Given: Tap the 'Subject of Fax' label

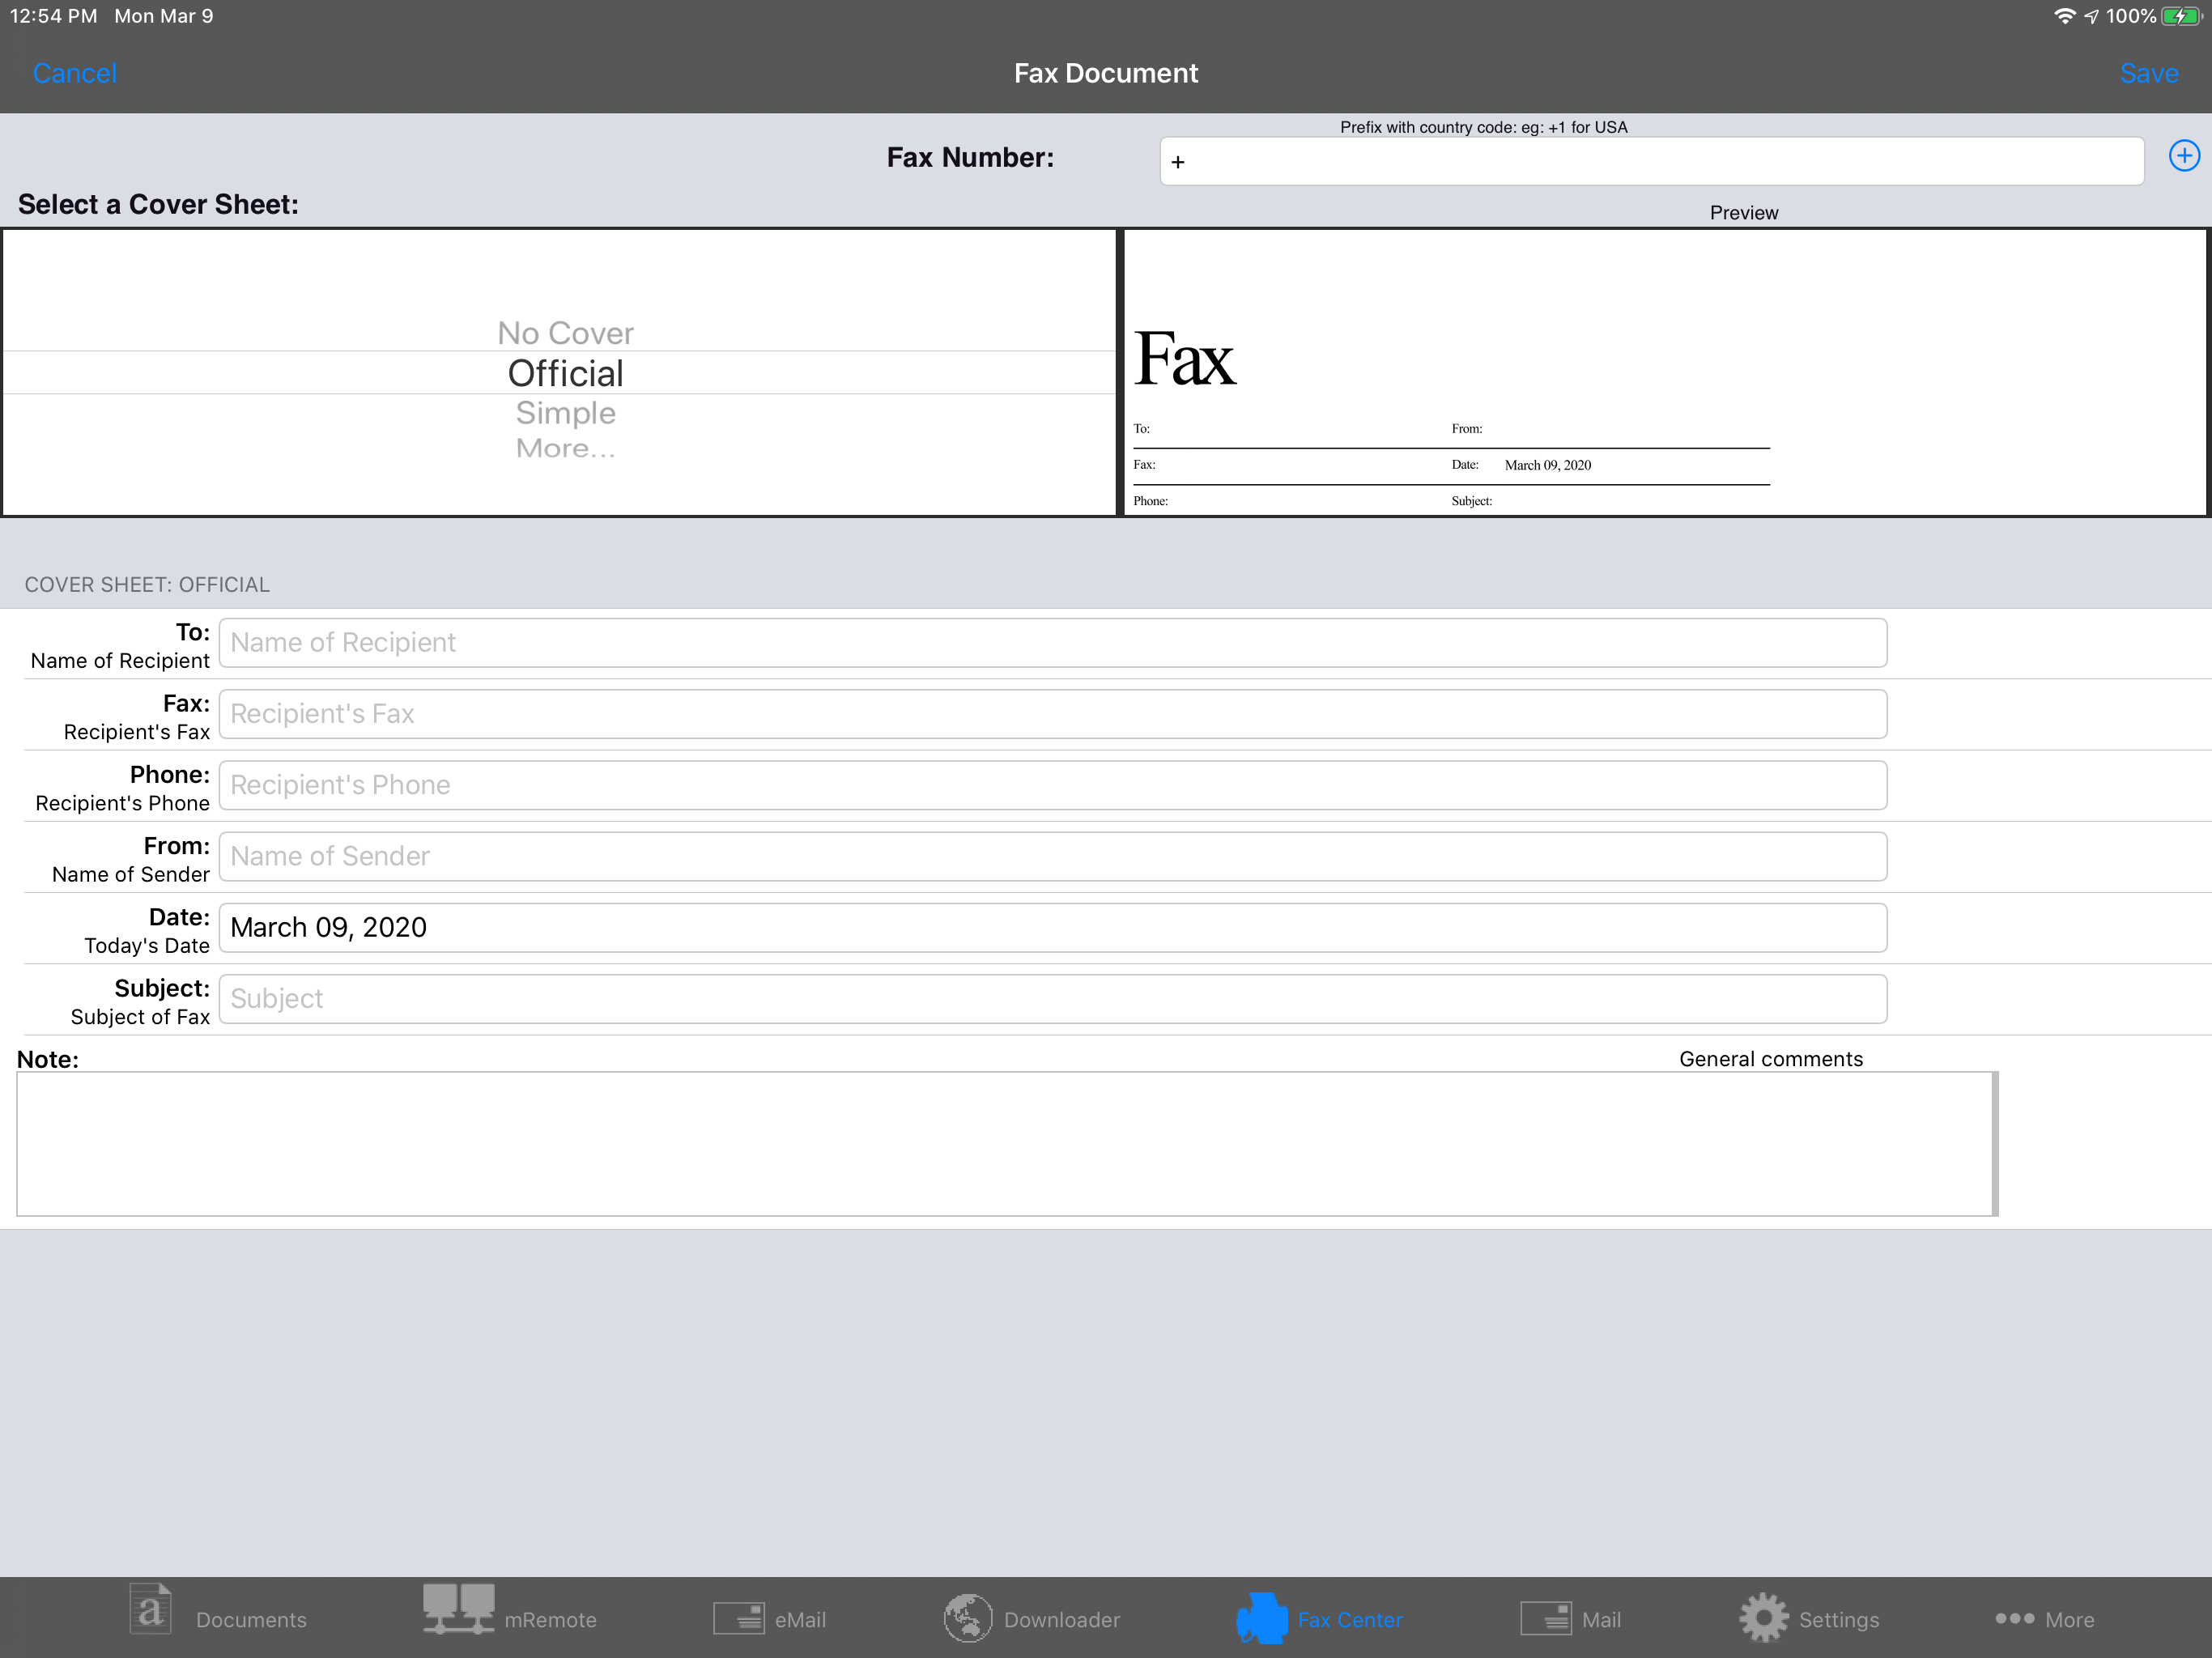Looking at the screenshot, I should [x=140, y=1016].
